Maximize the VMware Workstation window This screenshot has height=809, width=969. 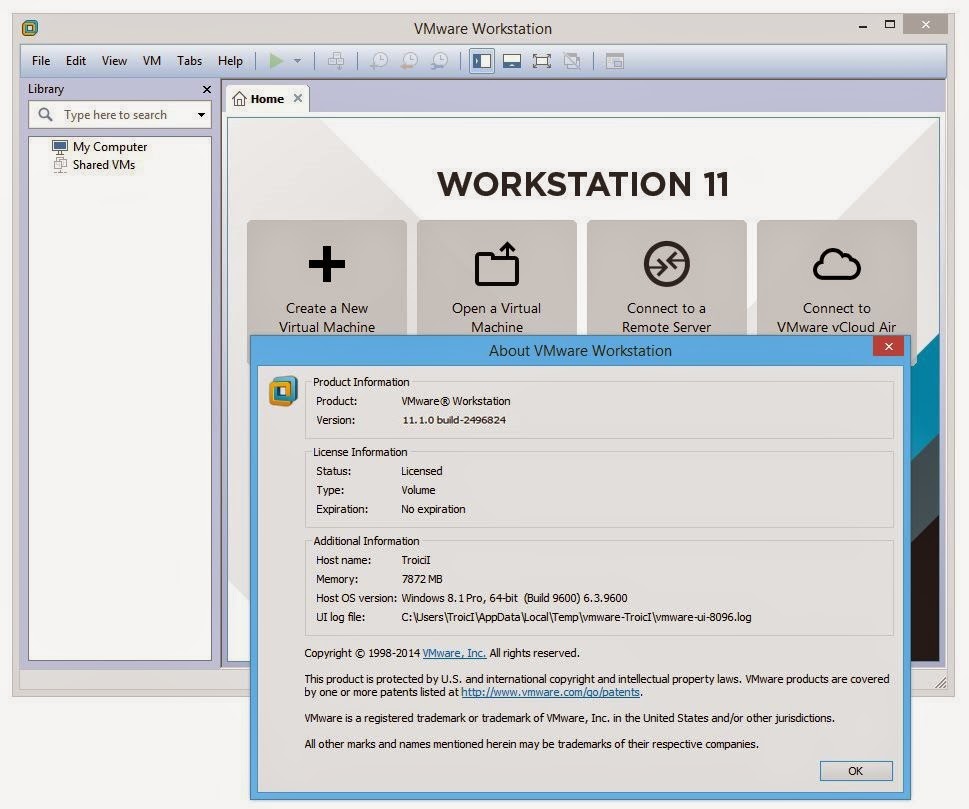point(890,25)
